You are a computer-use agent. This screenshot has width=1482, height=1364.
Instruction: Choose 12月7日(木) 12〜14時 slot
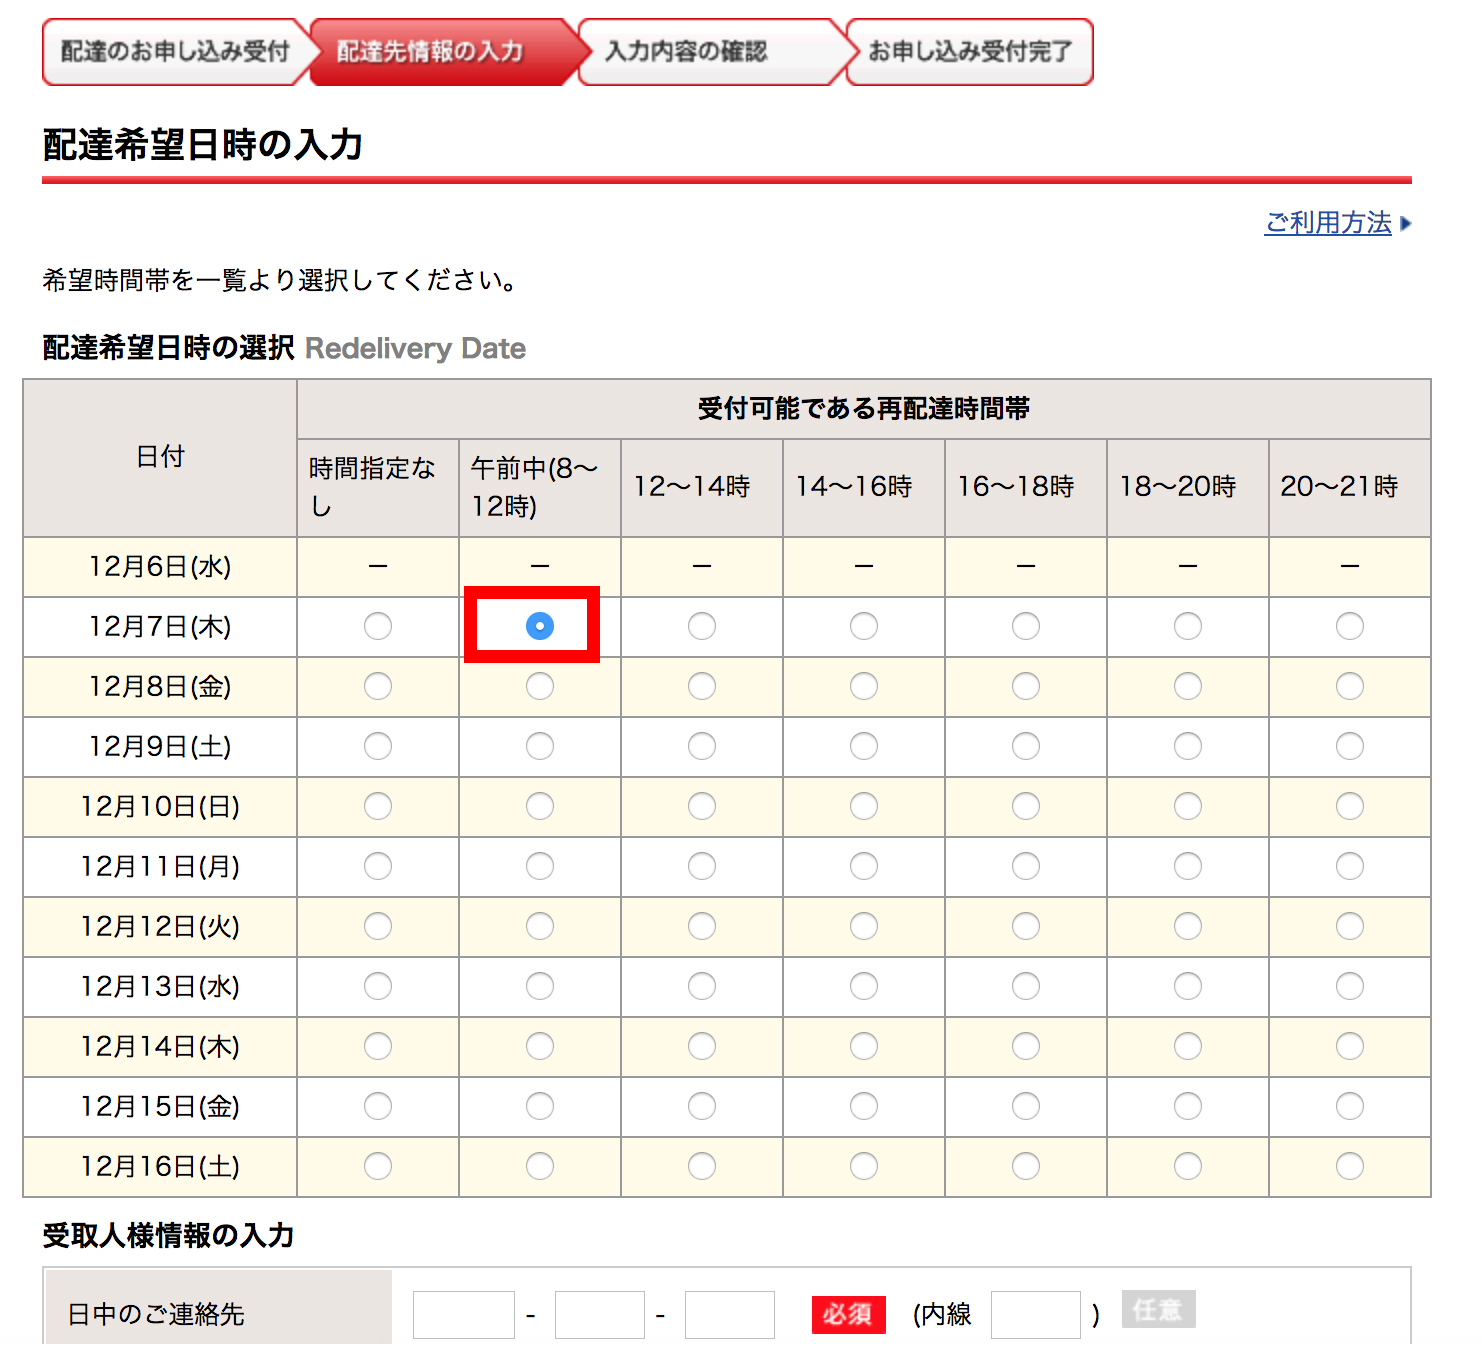702,626
